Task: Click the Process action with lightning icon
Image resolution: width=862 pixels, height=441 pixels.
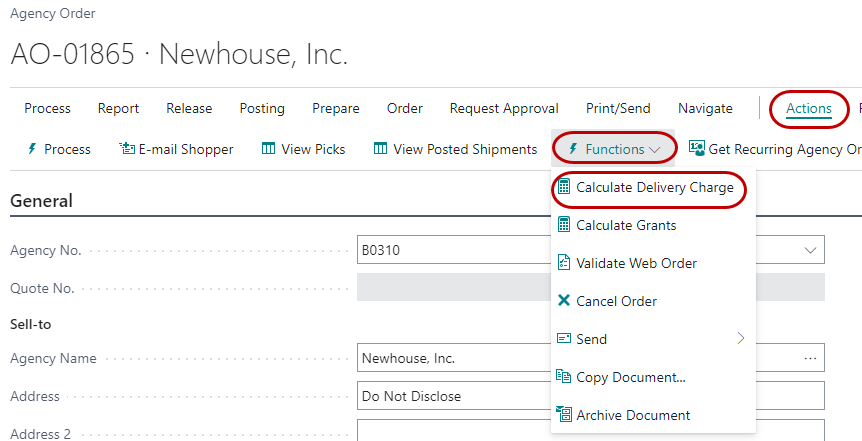Action: [58, 149]
